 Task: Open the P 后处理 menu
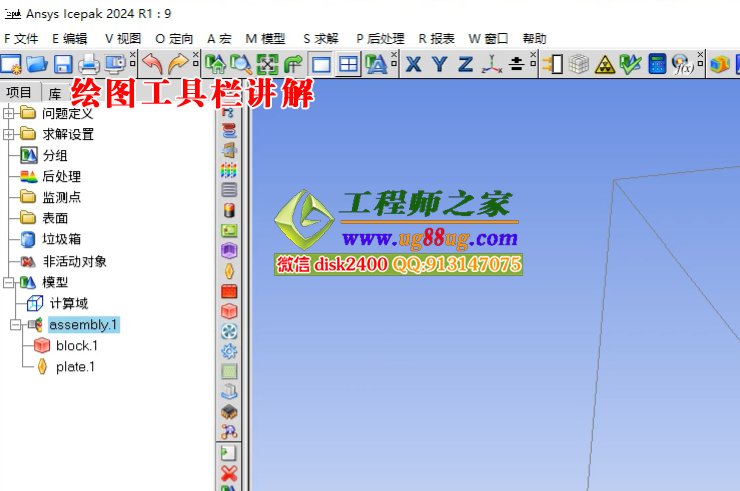[x=379, y=38]
